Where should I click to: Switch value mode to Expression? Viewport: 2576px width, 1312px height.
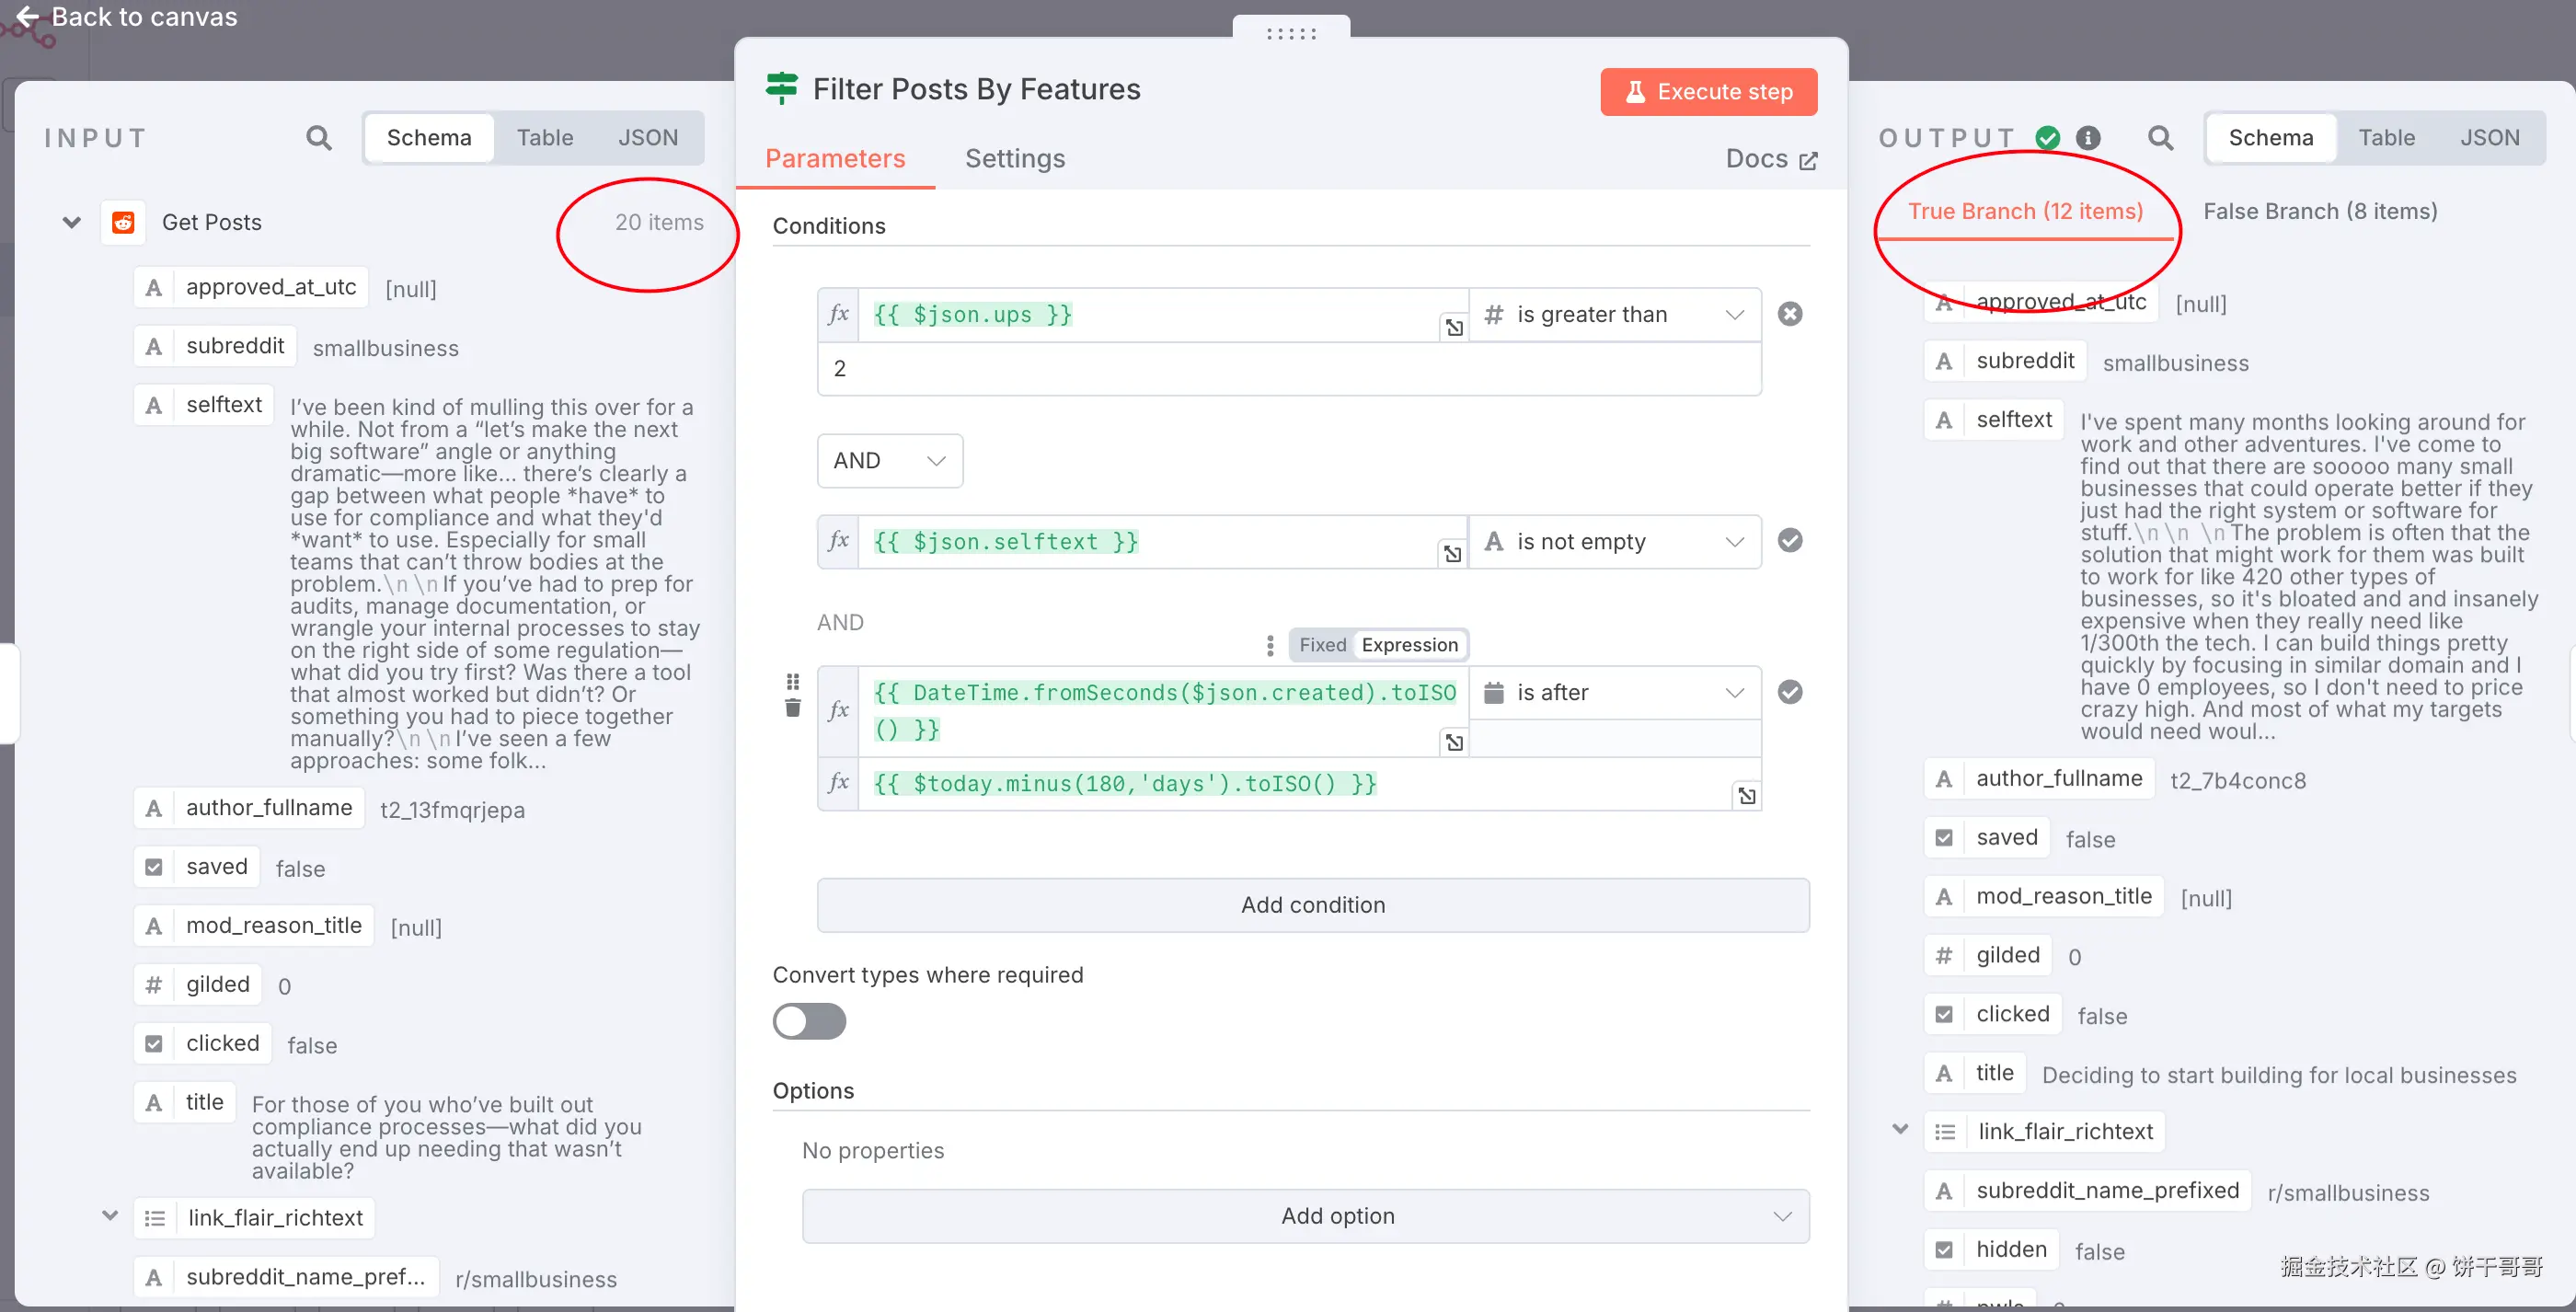1409,645
